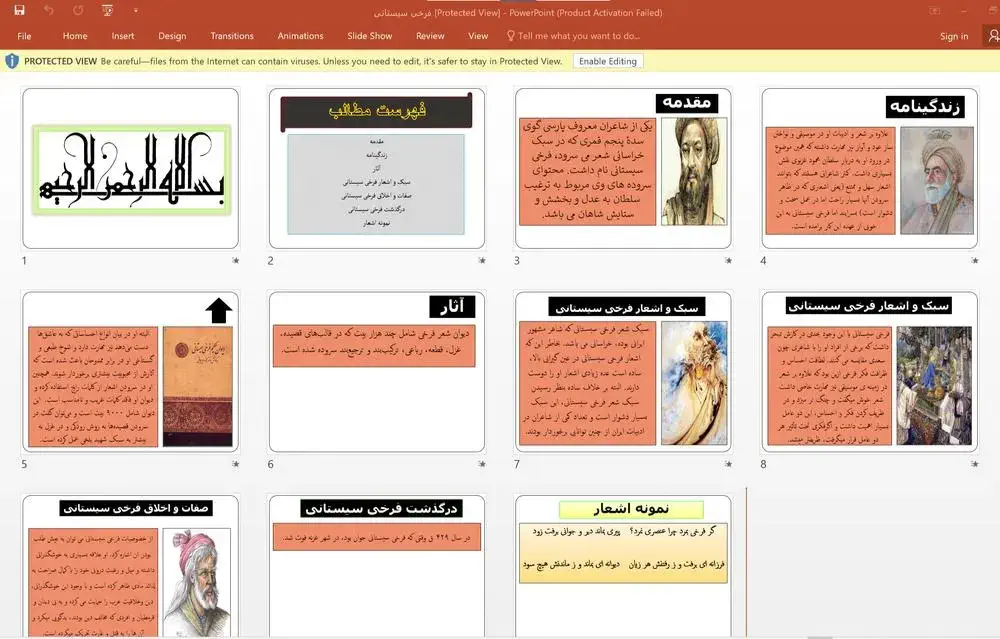Switch to the Review tab

(430, 35)
